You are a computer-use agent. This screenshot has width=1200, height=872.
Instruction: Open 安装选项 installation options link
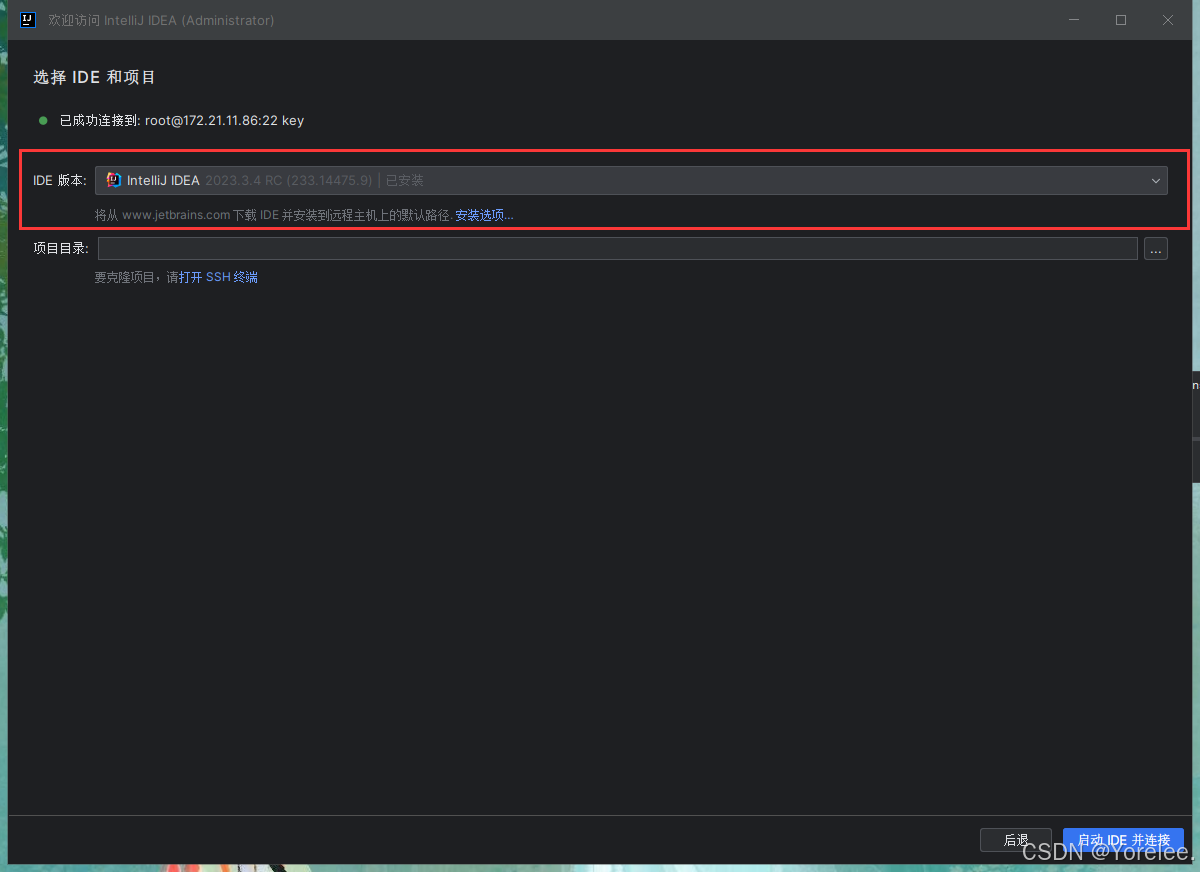click(x=483, y=214)
